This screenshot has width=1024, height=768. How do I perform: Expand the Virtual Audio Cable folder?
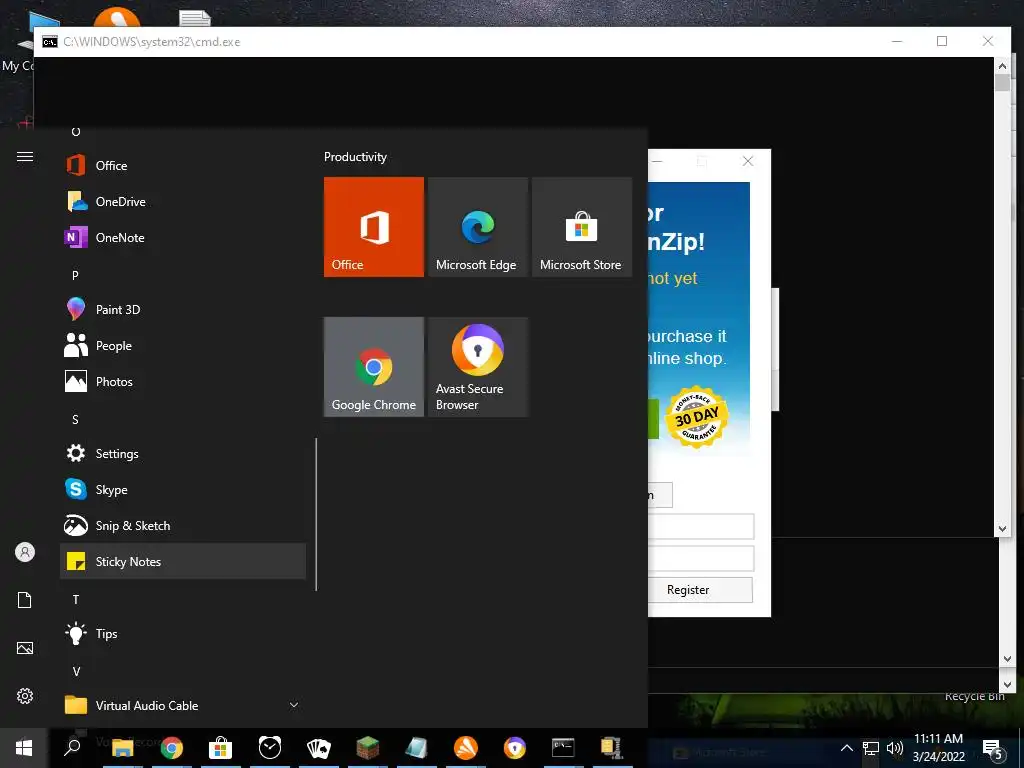183,705
